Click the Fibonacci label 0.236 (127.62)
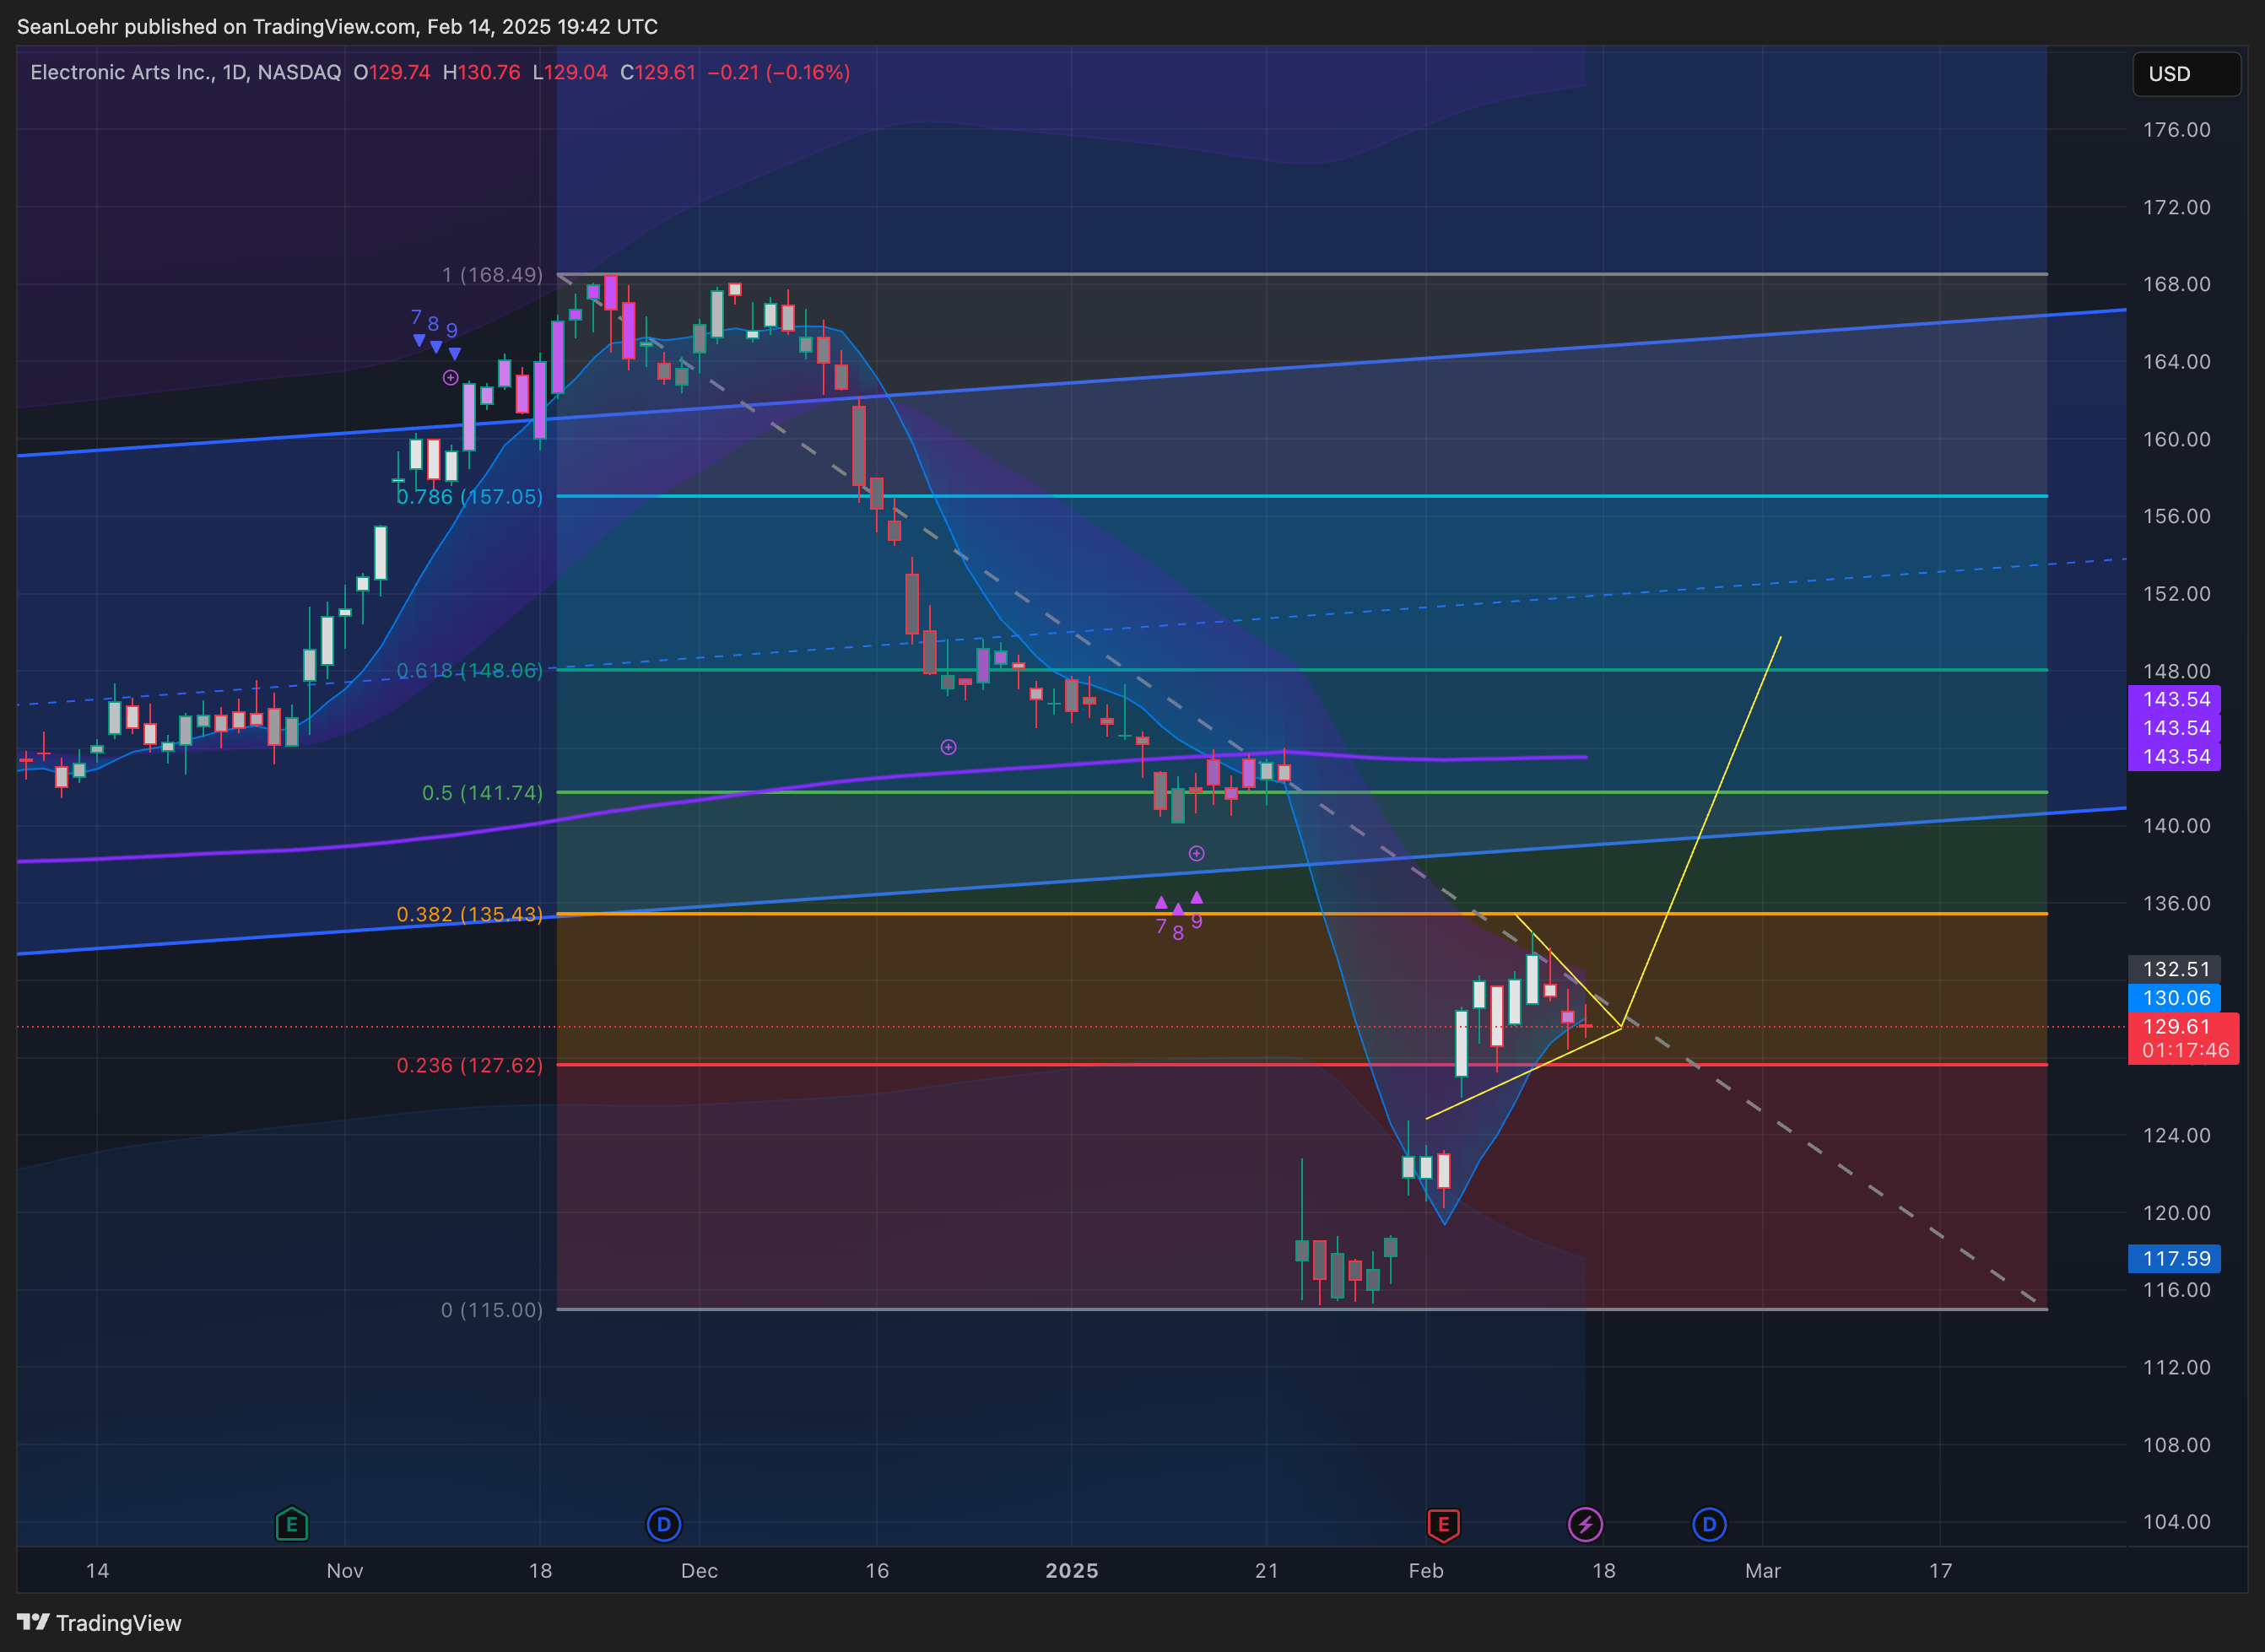 470,1065
